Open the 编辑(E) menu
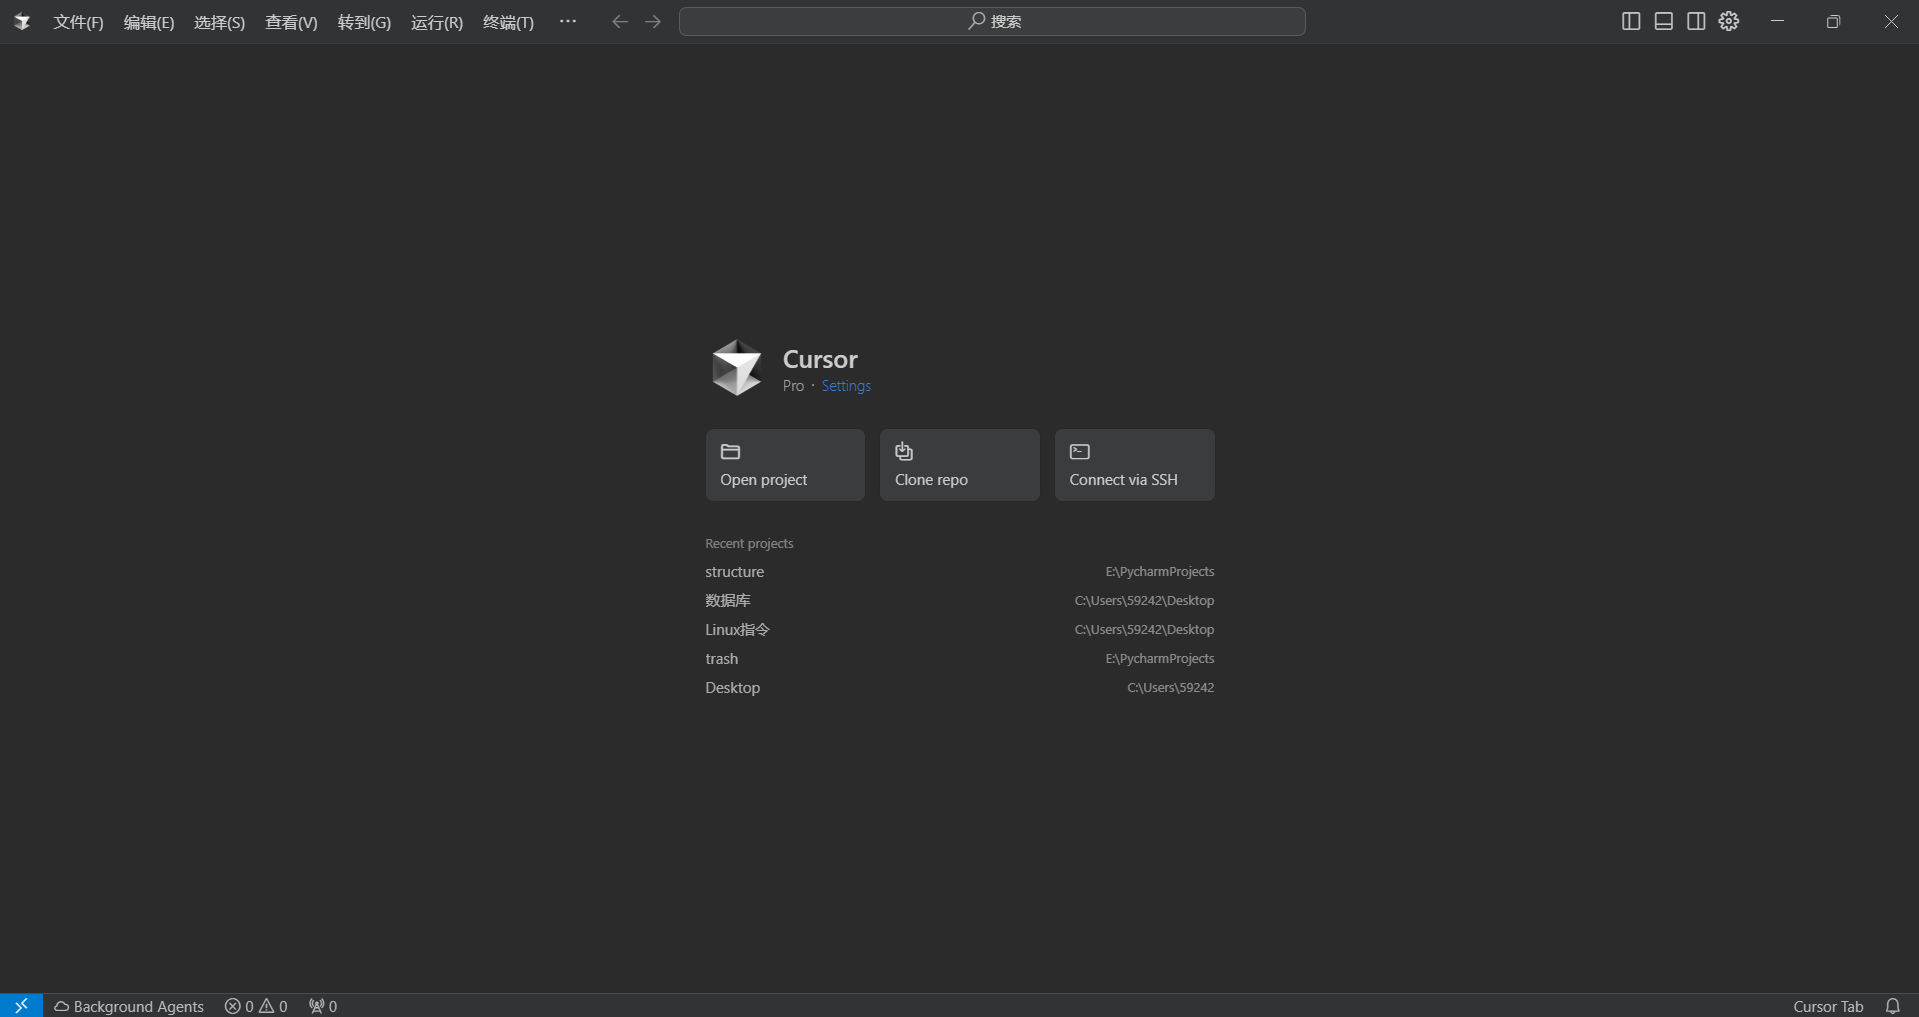This screenshot has width=1919, height=1017. click(x=149, y=22)
